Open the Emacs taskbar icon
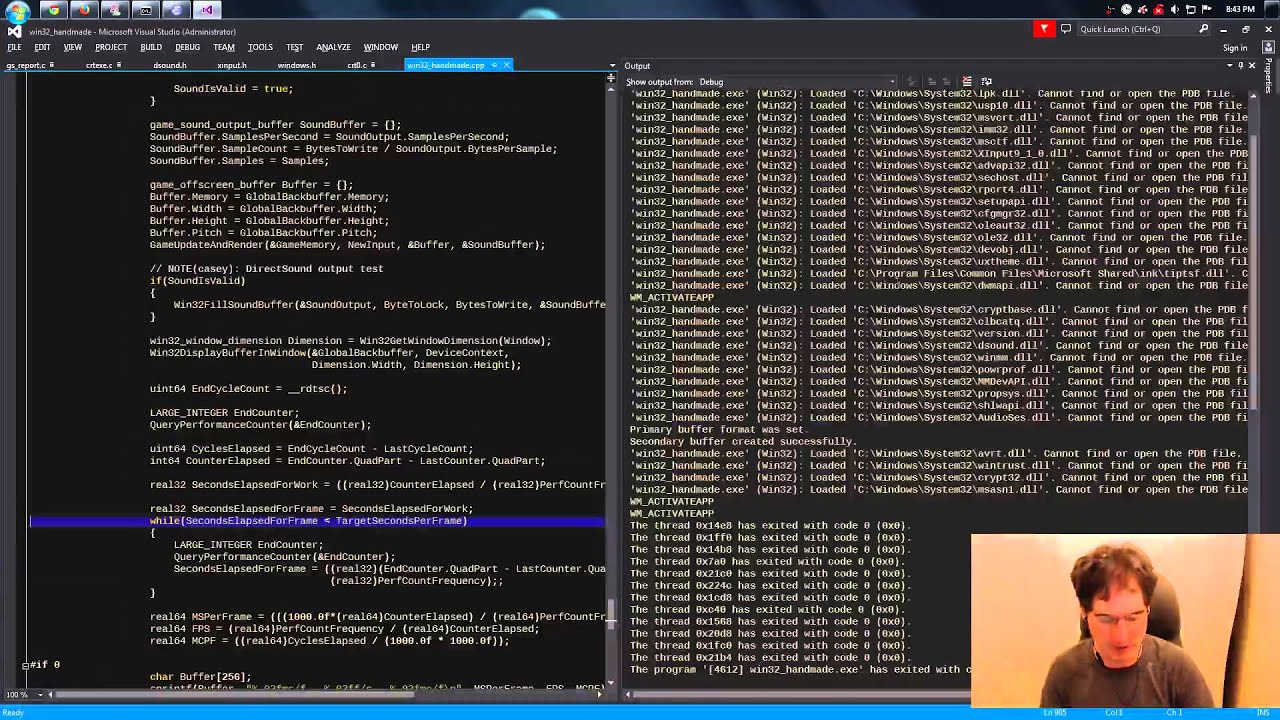Screen dimensions: 1280x720 tap(176, 10)
